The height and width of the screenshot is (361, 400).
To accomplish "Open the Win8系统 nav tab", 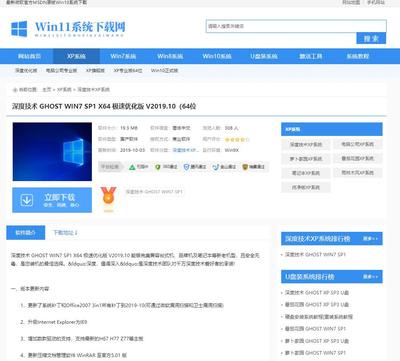I will [170, 56].
